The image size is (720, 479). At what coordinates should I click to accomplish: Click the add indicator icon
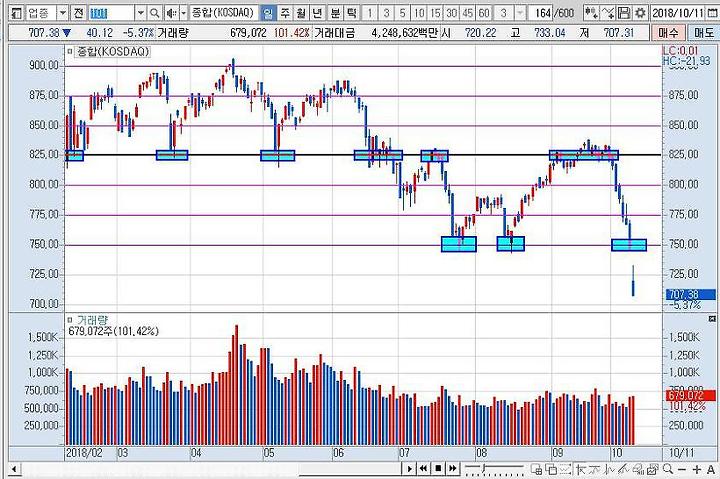pos(591,13)
